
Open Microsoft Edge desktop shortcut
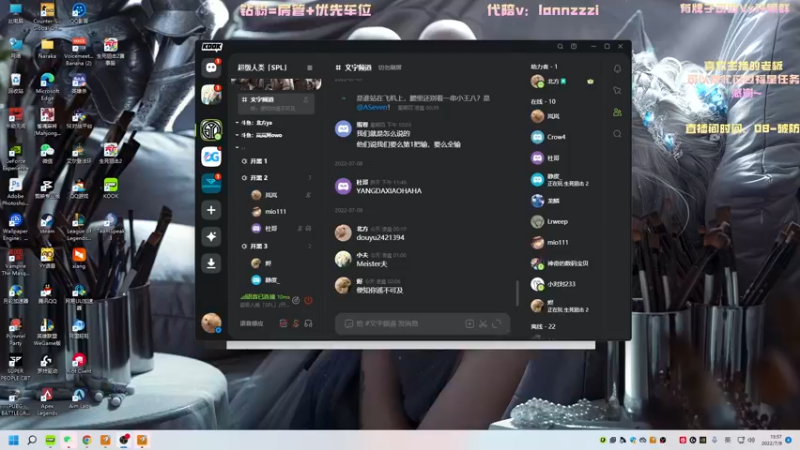(47, 86)
